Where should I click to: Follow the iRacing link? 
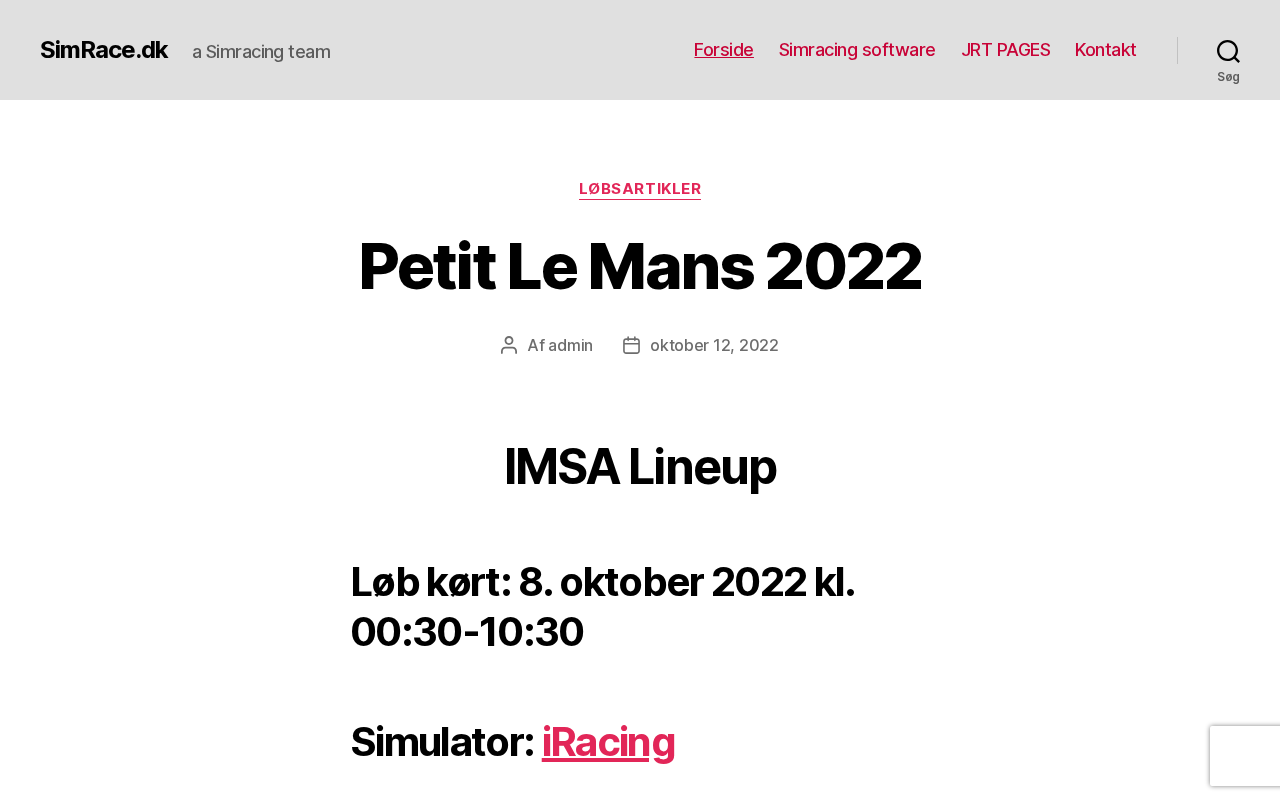click(x=608, y=742)
